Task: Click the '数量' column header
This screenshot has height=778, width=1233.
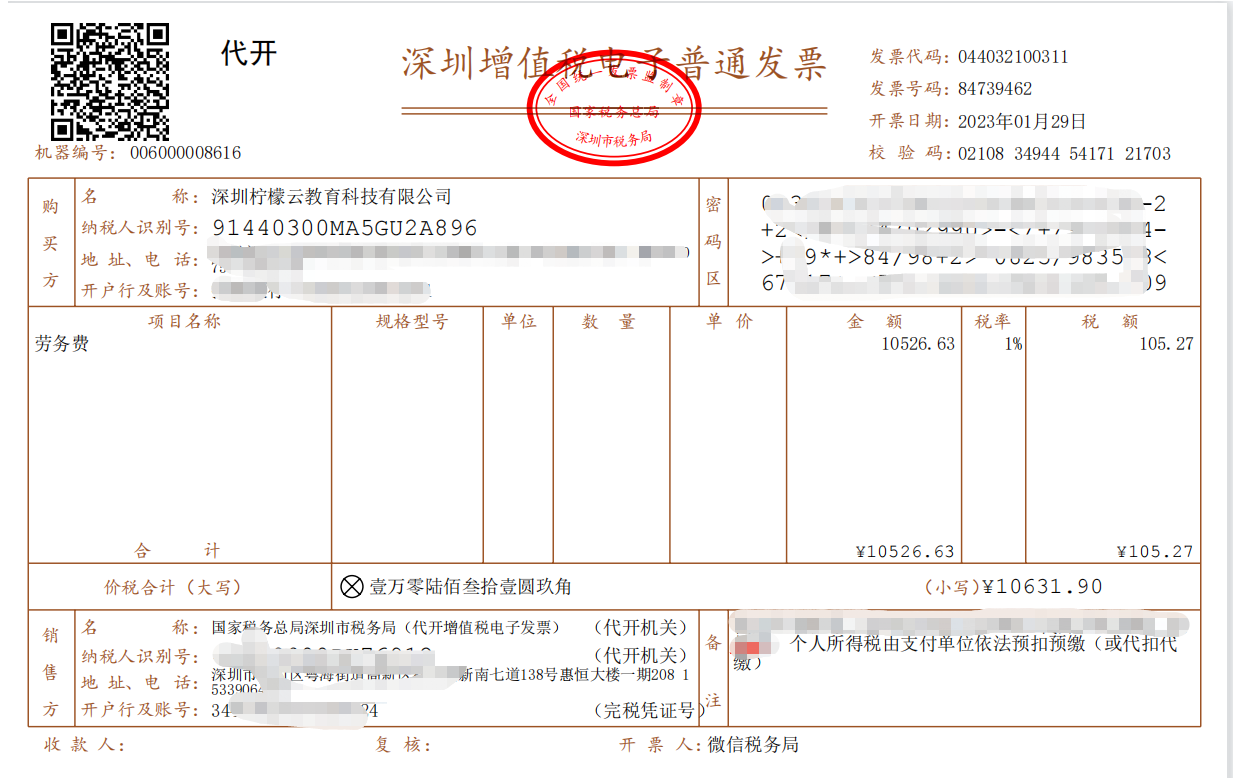Action: point(609,321)
